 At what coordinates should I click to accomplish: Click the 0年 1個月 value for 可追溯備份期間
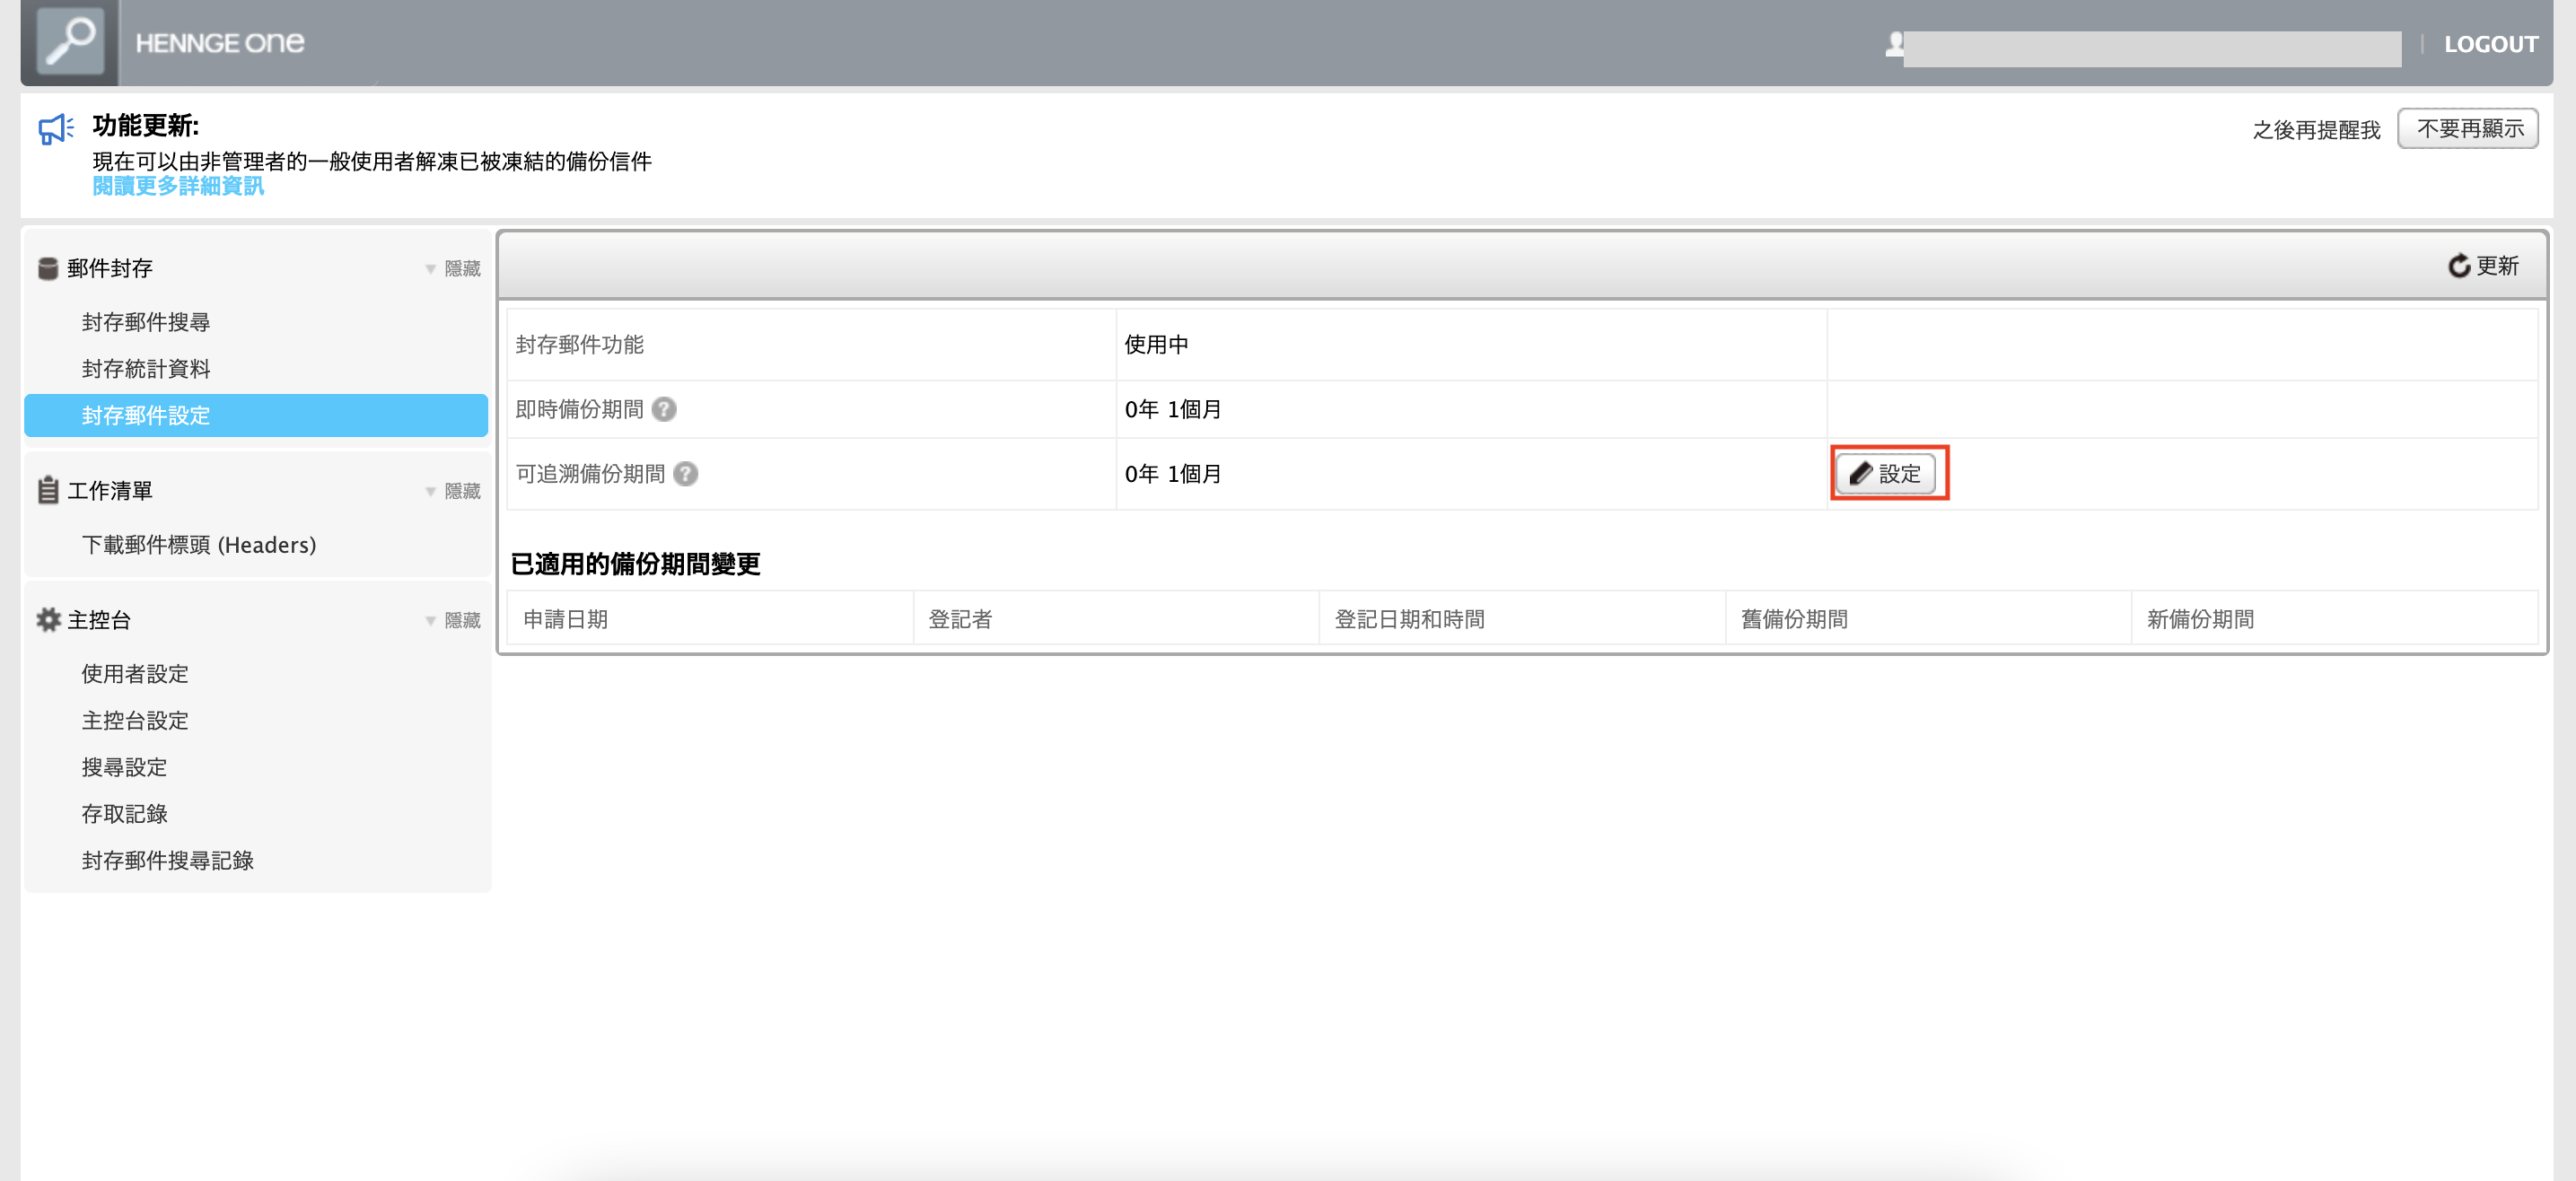(x=1173, y=474)
